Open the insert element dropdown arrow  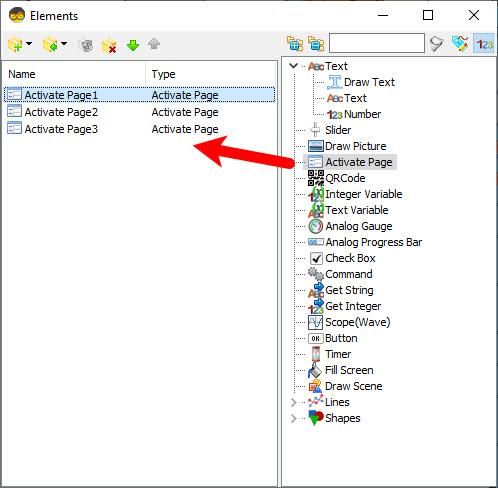tap(64, 43)
